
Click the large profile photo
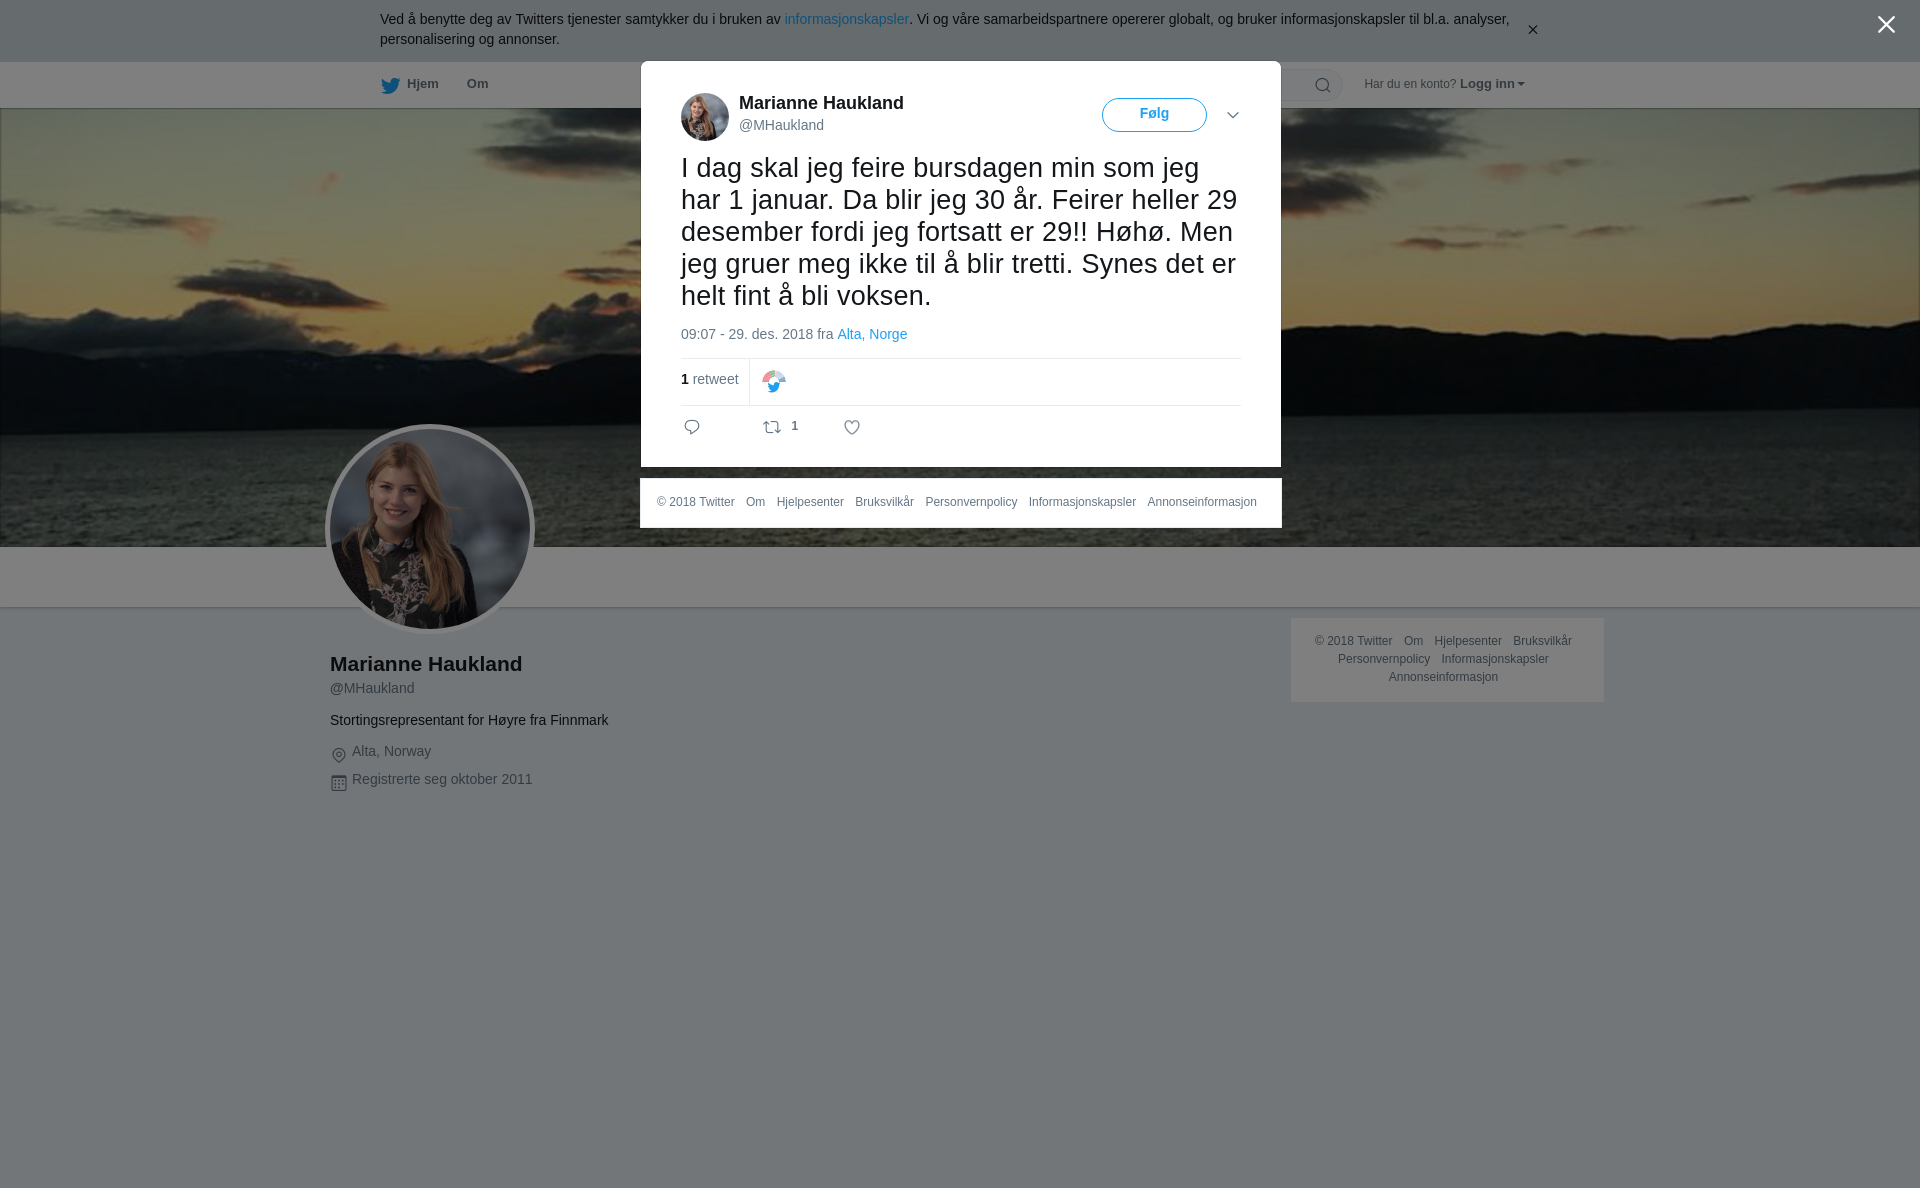tap(430, 529)
